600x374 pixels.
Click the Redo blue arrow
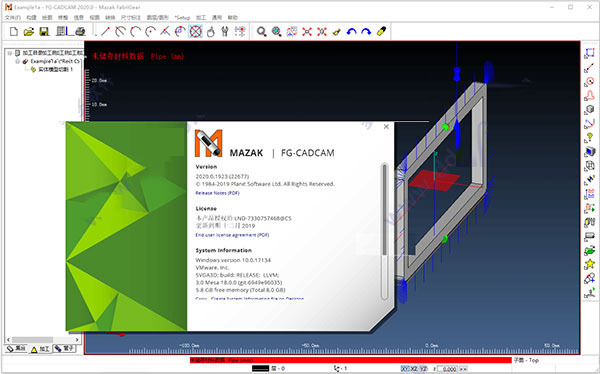[x=366, y=31]
